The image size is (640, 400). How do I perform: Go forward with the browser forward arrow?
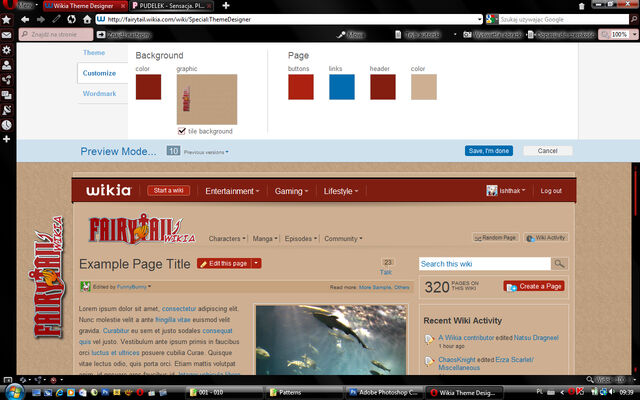[x=40, y=19]
